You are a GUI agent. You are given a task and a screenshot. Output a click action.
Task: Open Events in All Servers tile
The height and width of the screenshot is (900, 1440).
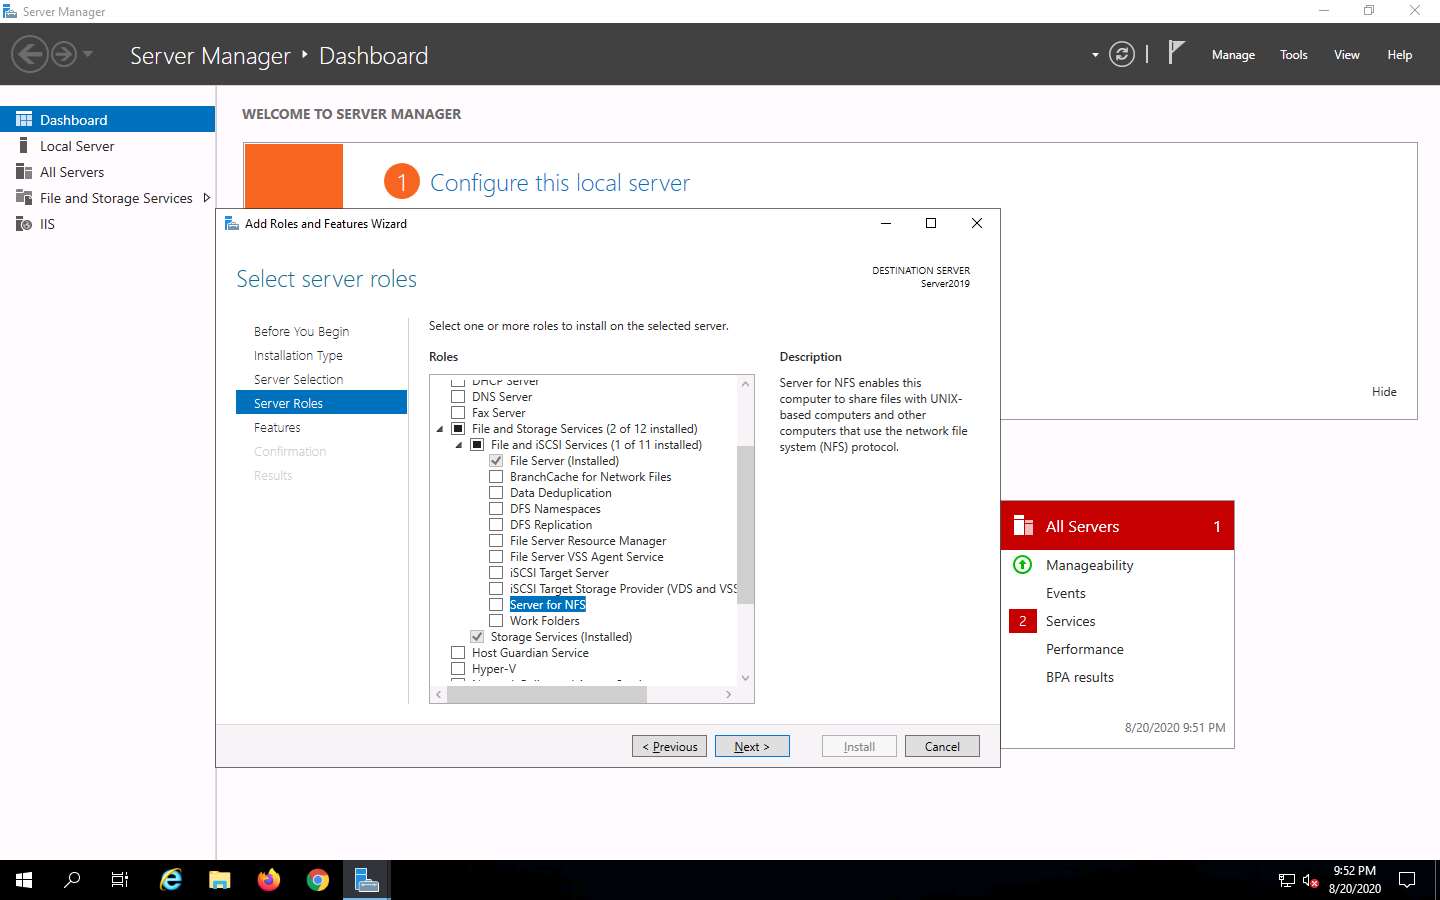(x=1065, y=593)
